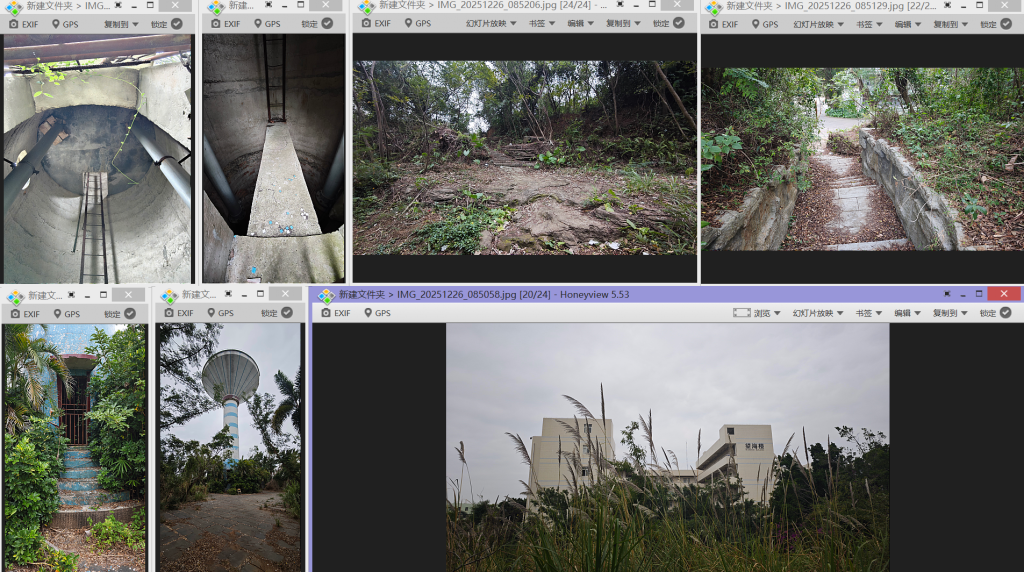Click Honeyview app icon in IMG_20251226_085058 title bar
The width and height of the screenshot is (1024, 572).
(326, 295)
